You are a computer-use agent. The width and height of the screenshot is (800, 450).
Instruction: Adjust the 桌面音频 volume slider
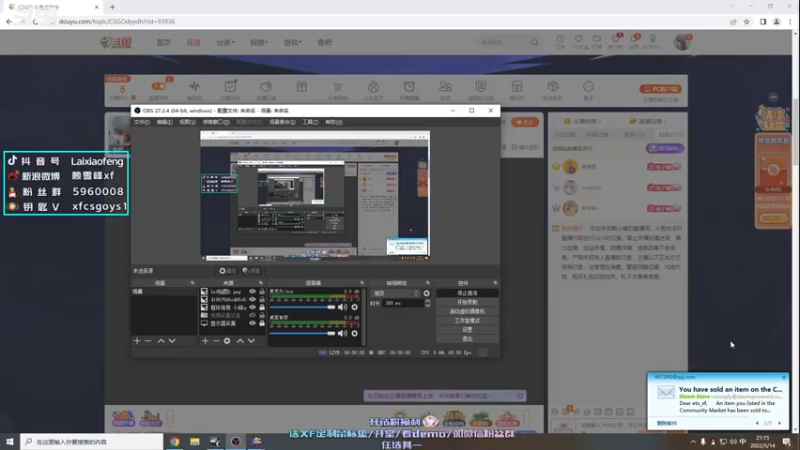click(303, 333)
